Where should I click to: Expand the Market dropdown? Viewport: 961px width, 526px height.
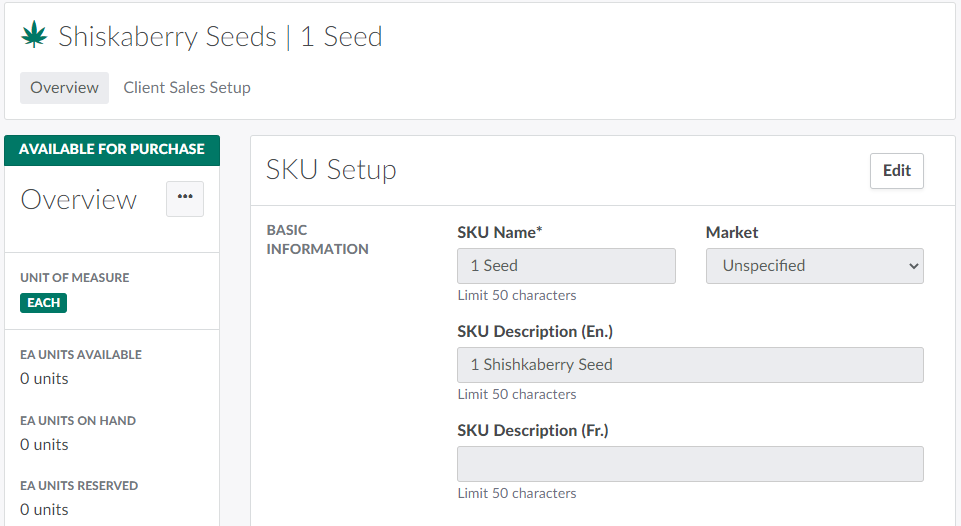pos(814,266)
